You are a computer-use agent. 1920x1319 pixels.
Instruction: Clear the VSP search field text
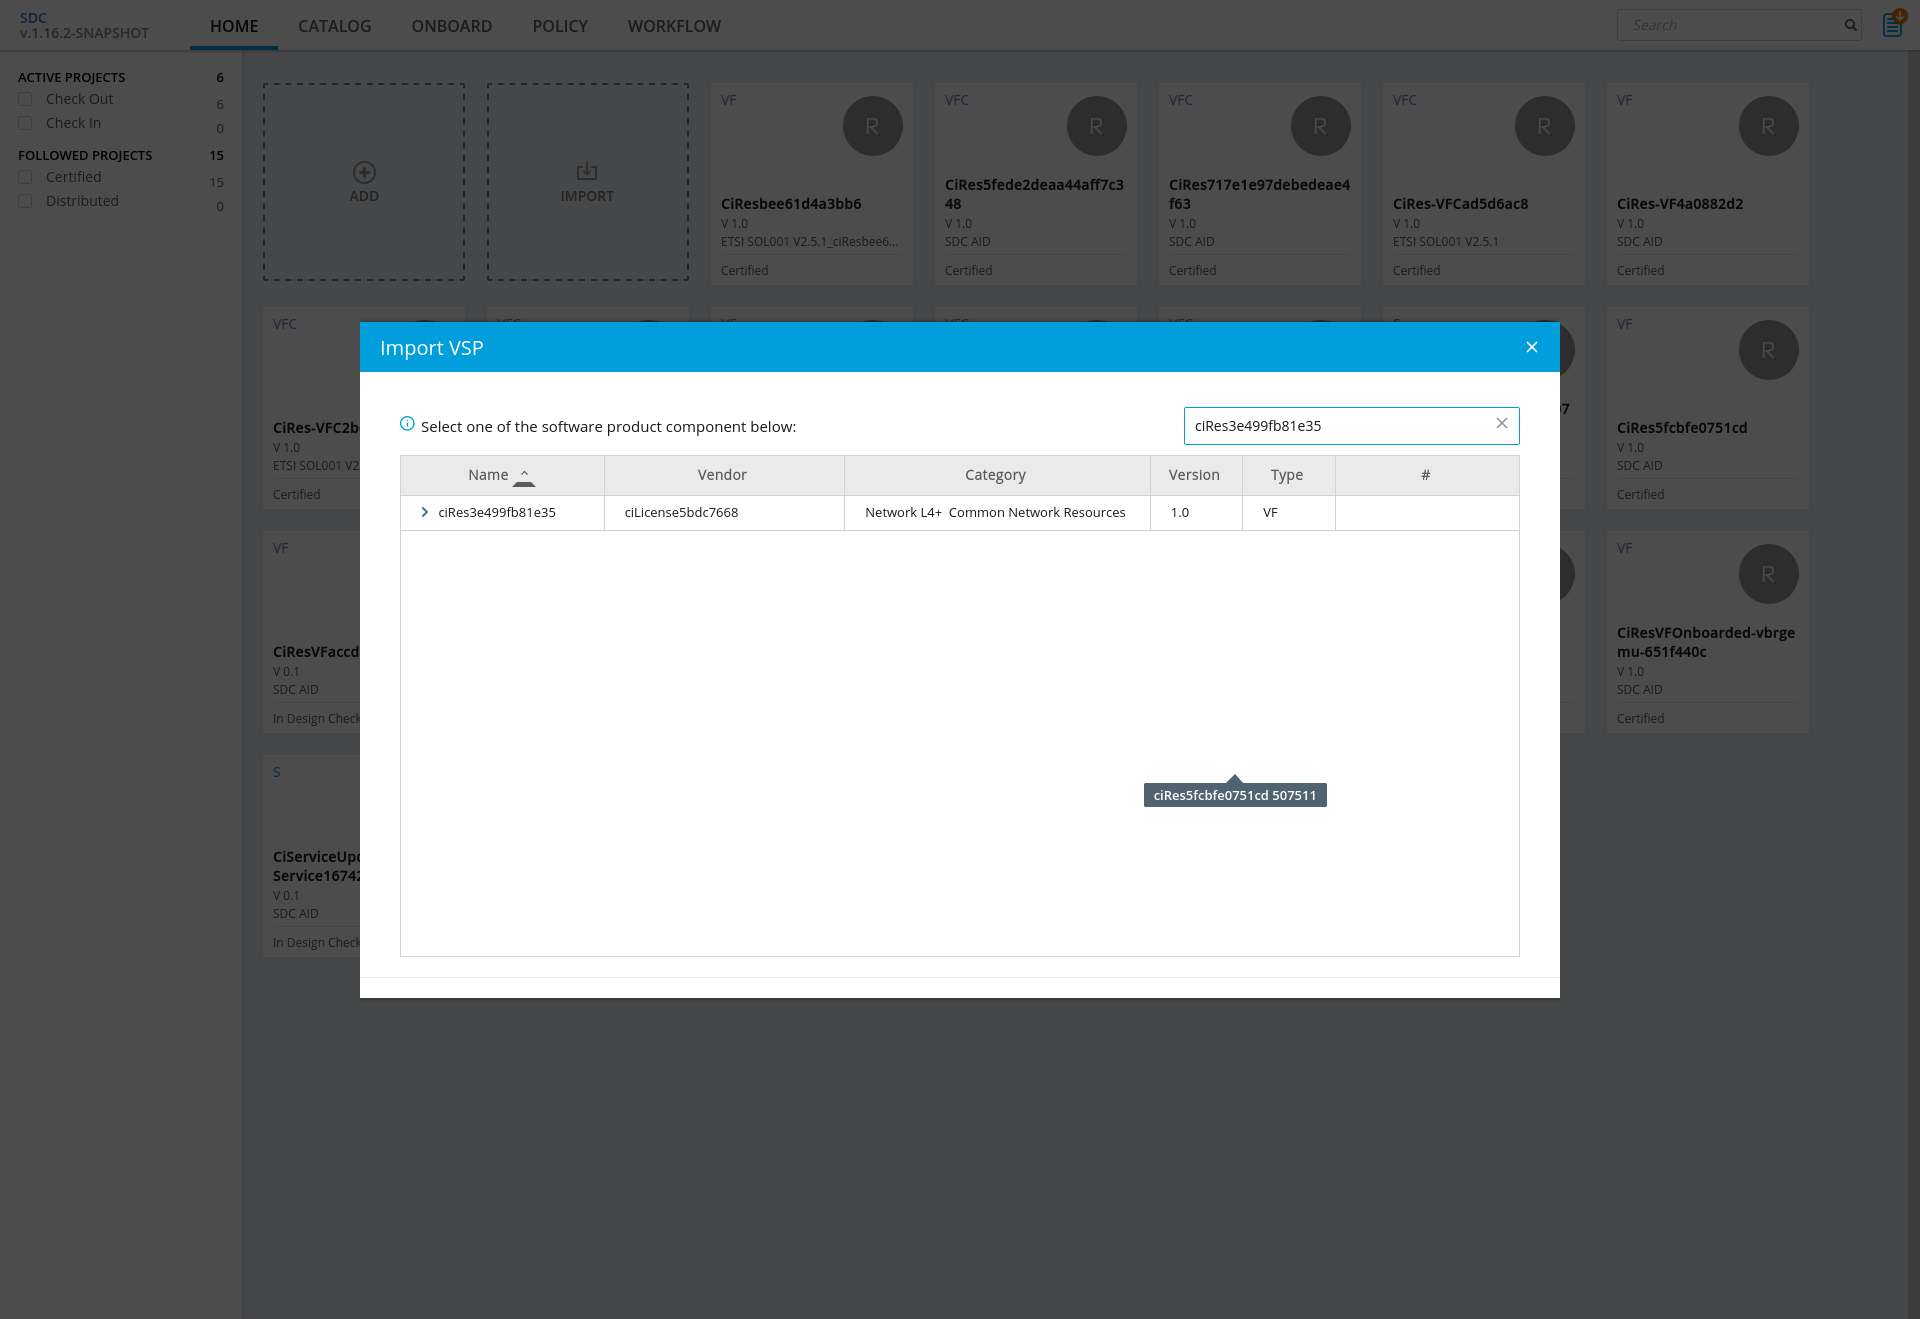coord(1501,424)
